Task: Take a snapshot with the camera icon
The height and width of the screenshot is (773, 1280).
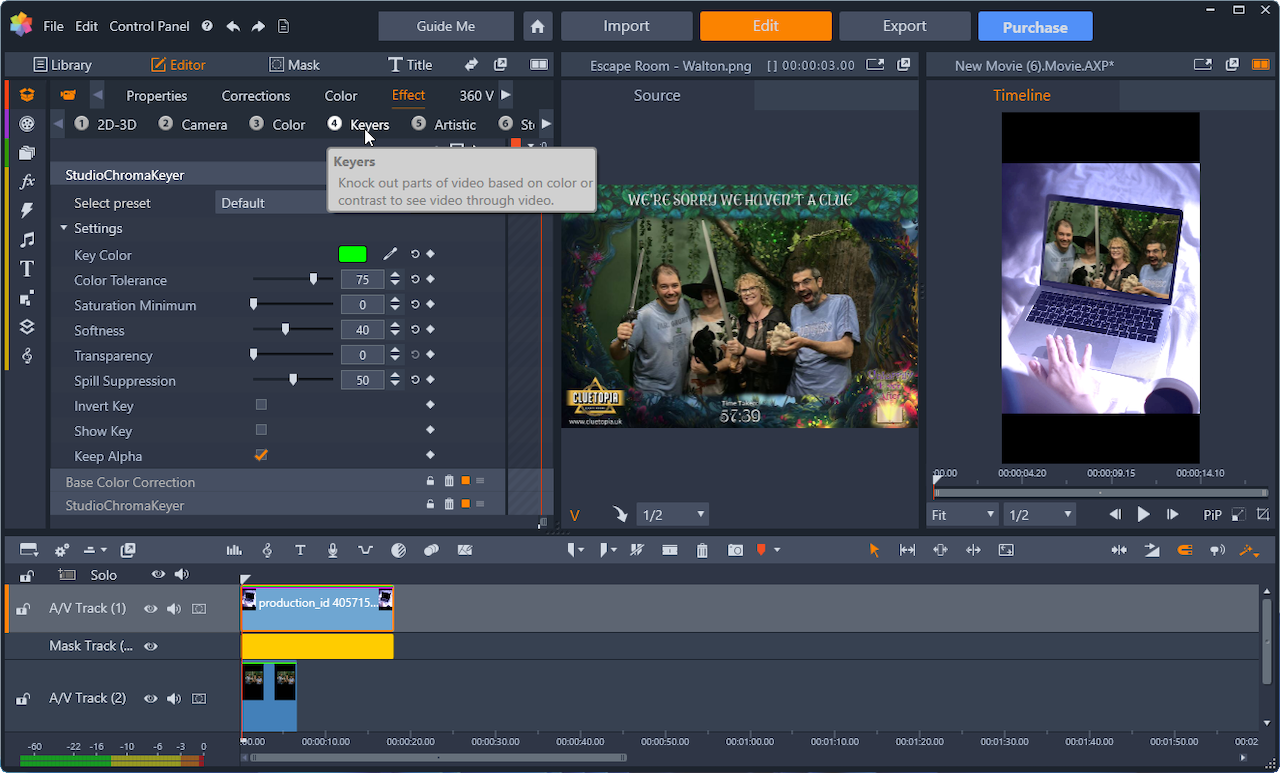Action: tap(735, 550)
